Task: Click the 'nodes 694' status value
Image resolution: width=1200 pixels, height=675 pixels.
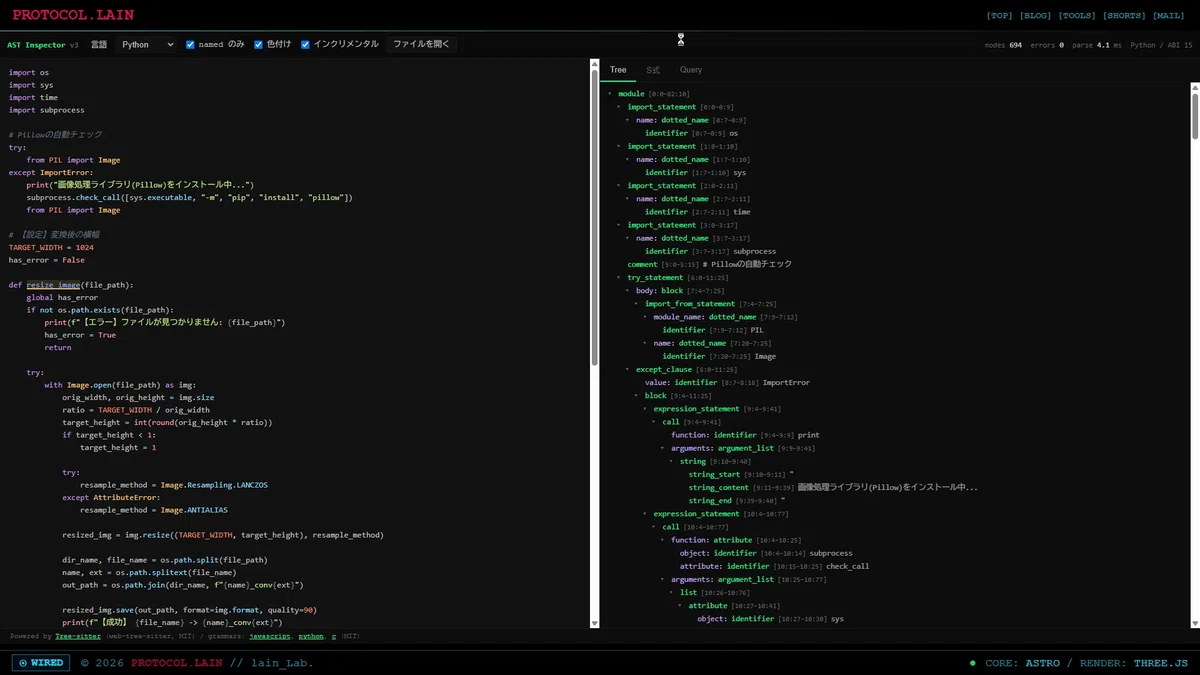Action: 1003,45
